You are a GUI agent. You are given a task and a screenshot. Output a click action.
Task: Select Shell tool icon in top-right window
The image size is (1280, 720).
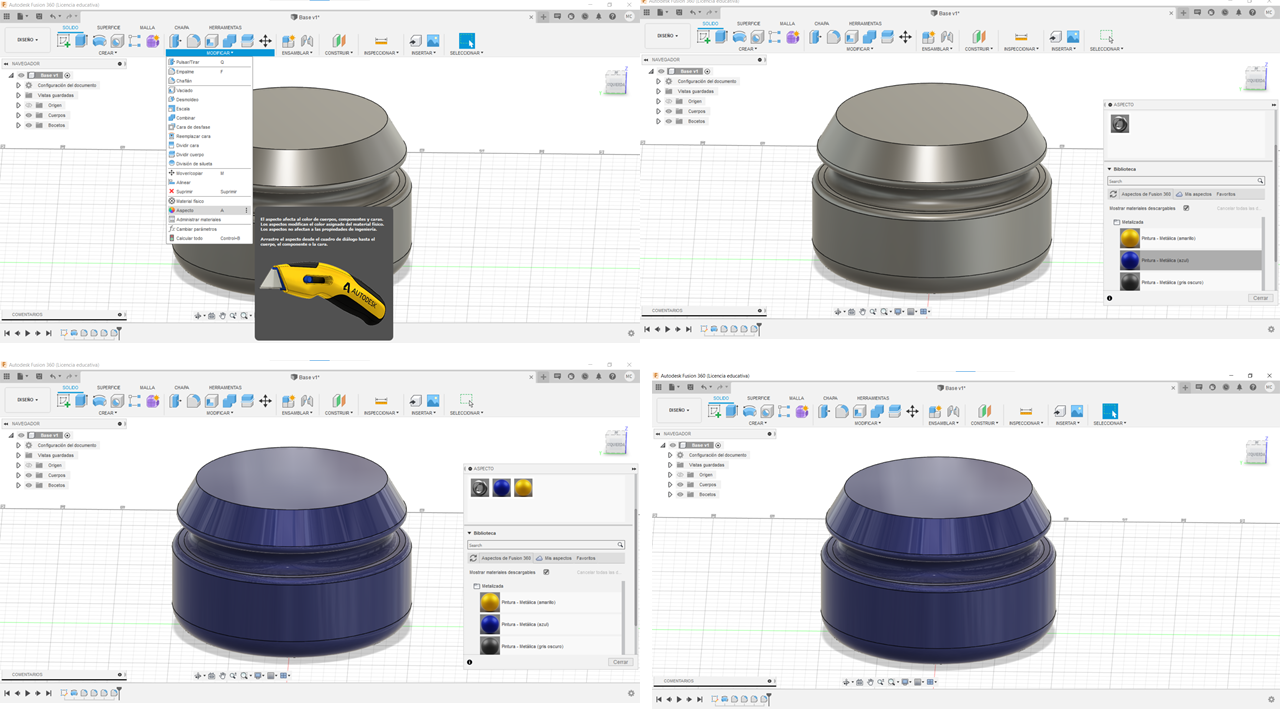851,37
